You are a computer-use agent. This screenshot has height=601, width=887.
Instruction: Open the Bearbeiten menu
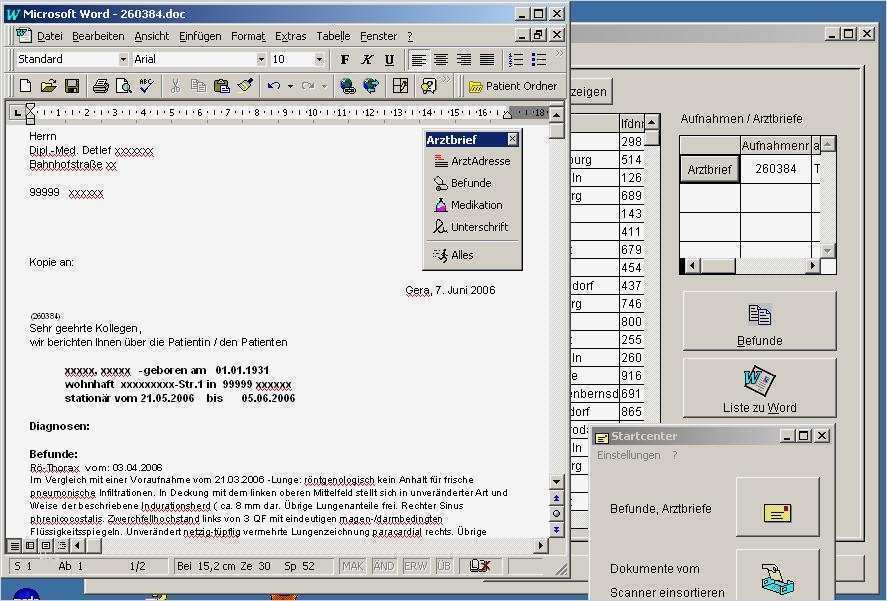pos(98,36)
